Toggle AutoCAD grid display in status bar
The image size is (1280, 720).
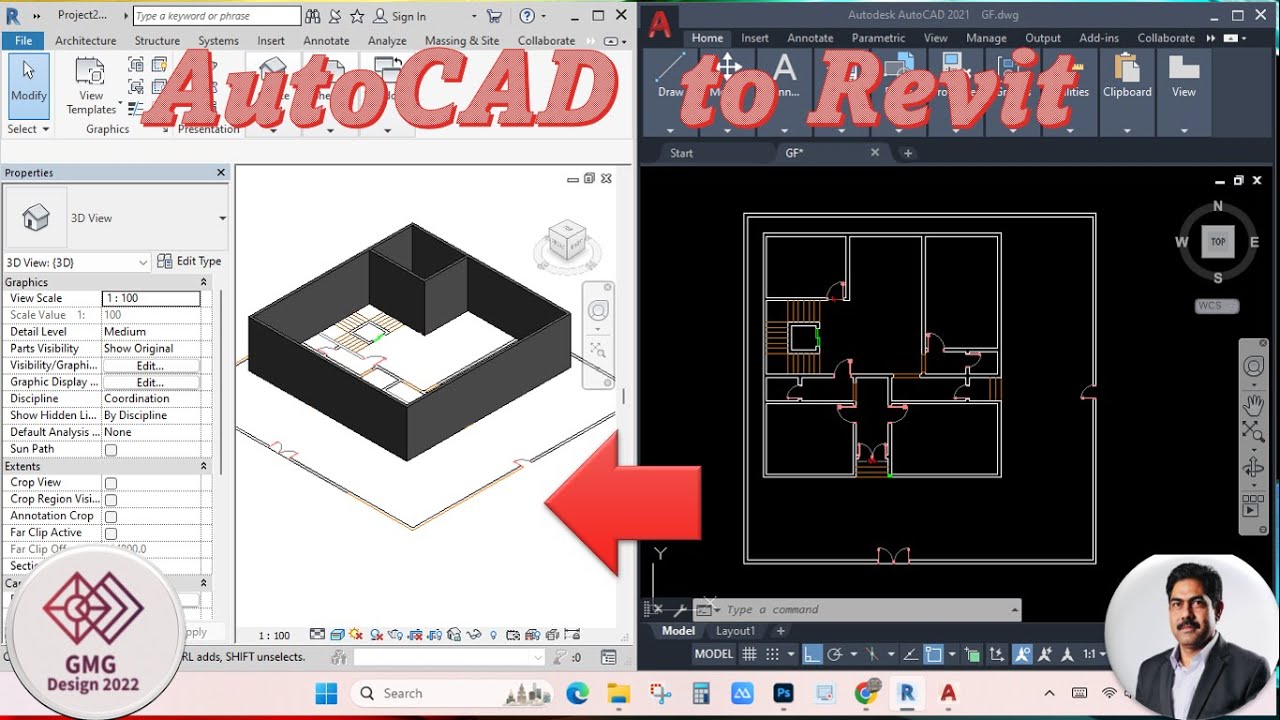click(749, 654)
